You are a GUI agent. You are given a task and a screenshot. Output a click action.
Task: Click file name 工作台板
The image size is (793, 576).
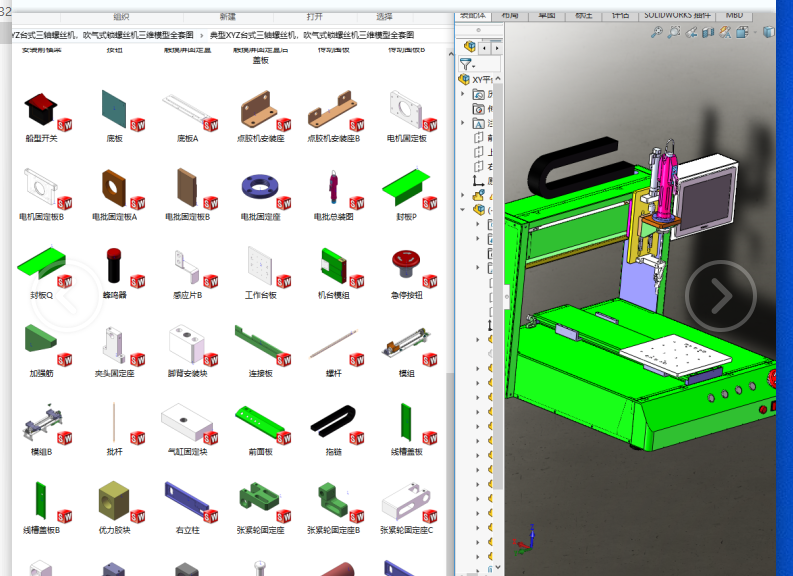[260, 295]
